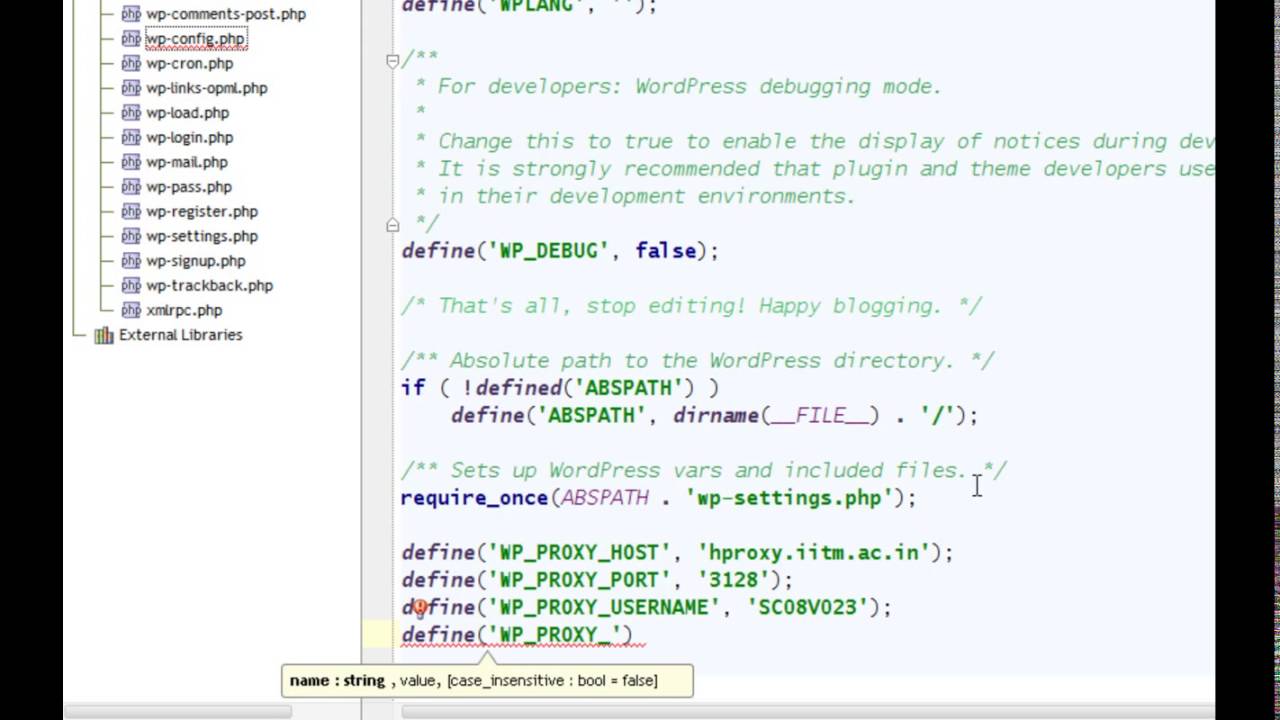
Task: Click 'hproxy.iitm.ac.in' proxy host string
Action: 815,552
